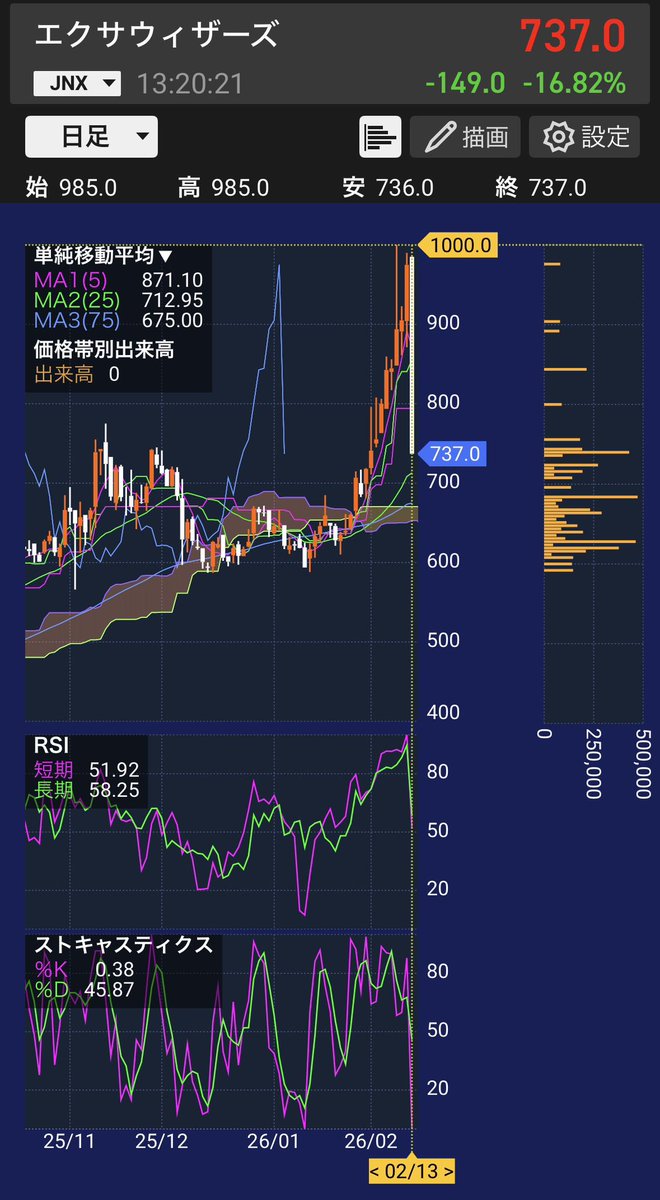
Task: Click the 250,000 volume axis label
Action: click(x=592, y=762)
